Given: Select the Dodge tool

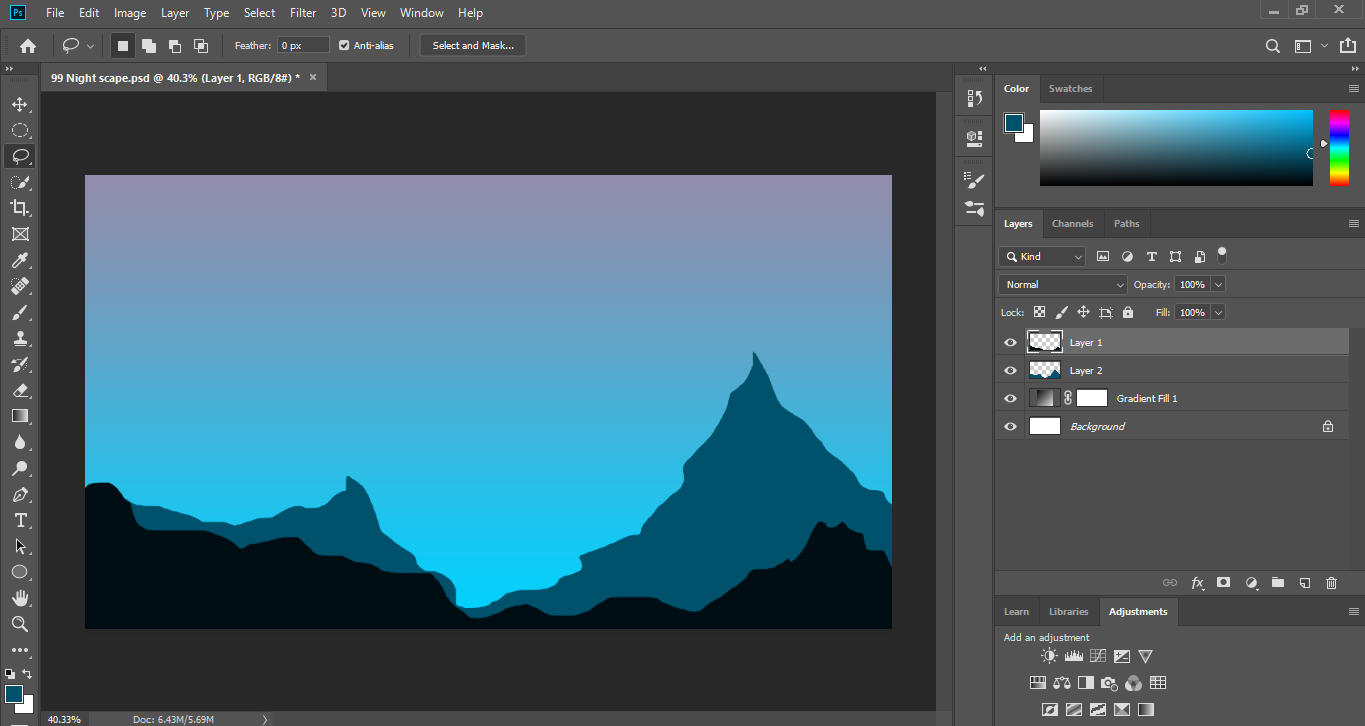Looking at the screenshot, I should (19, 468).
